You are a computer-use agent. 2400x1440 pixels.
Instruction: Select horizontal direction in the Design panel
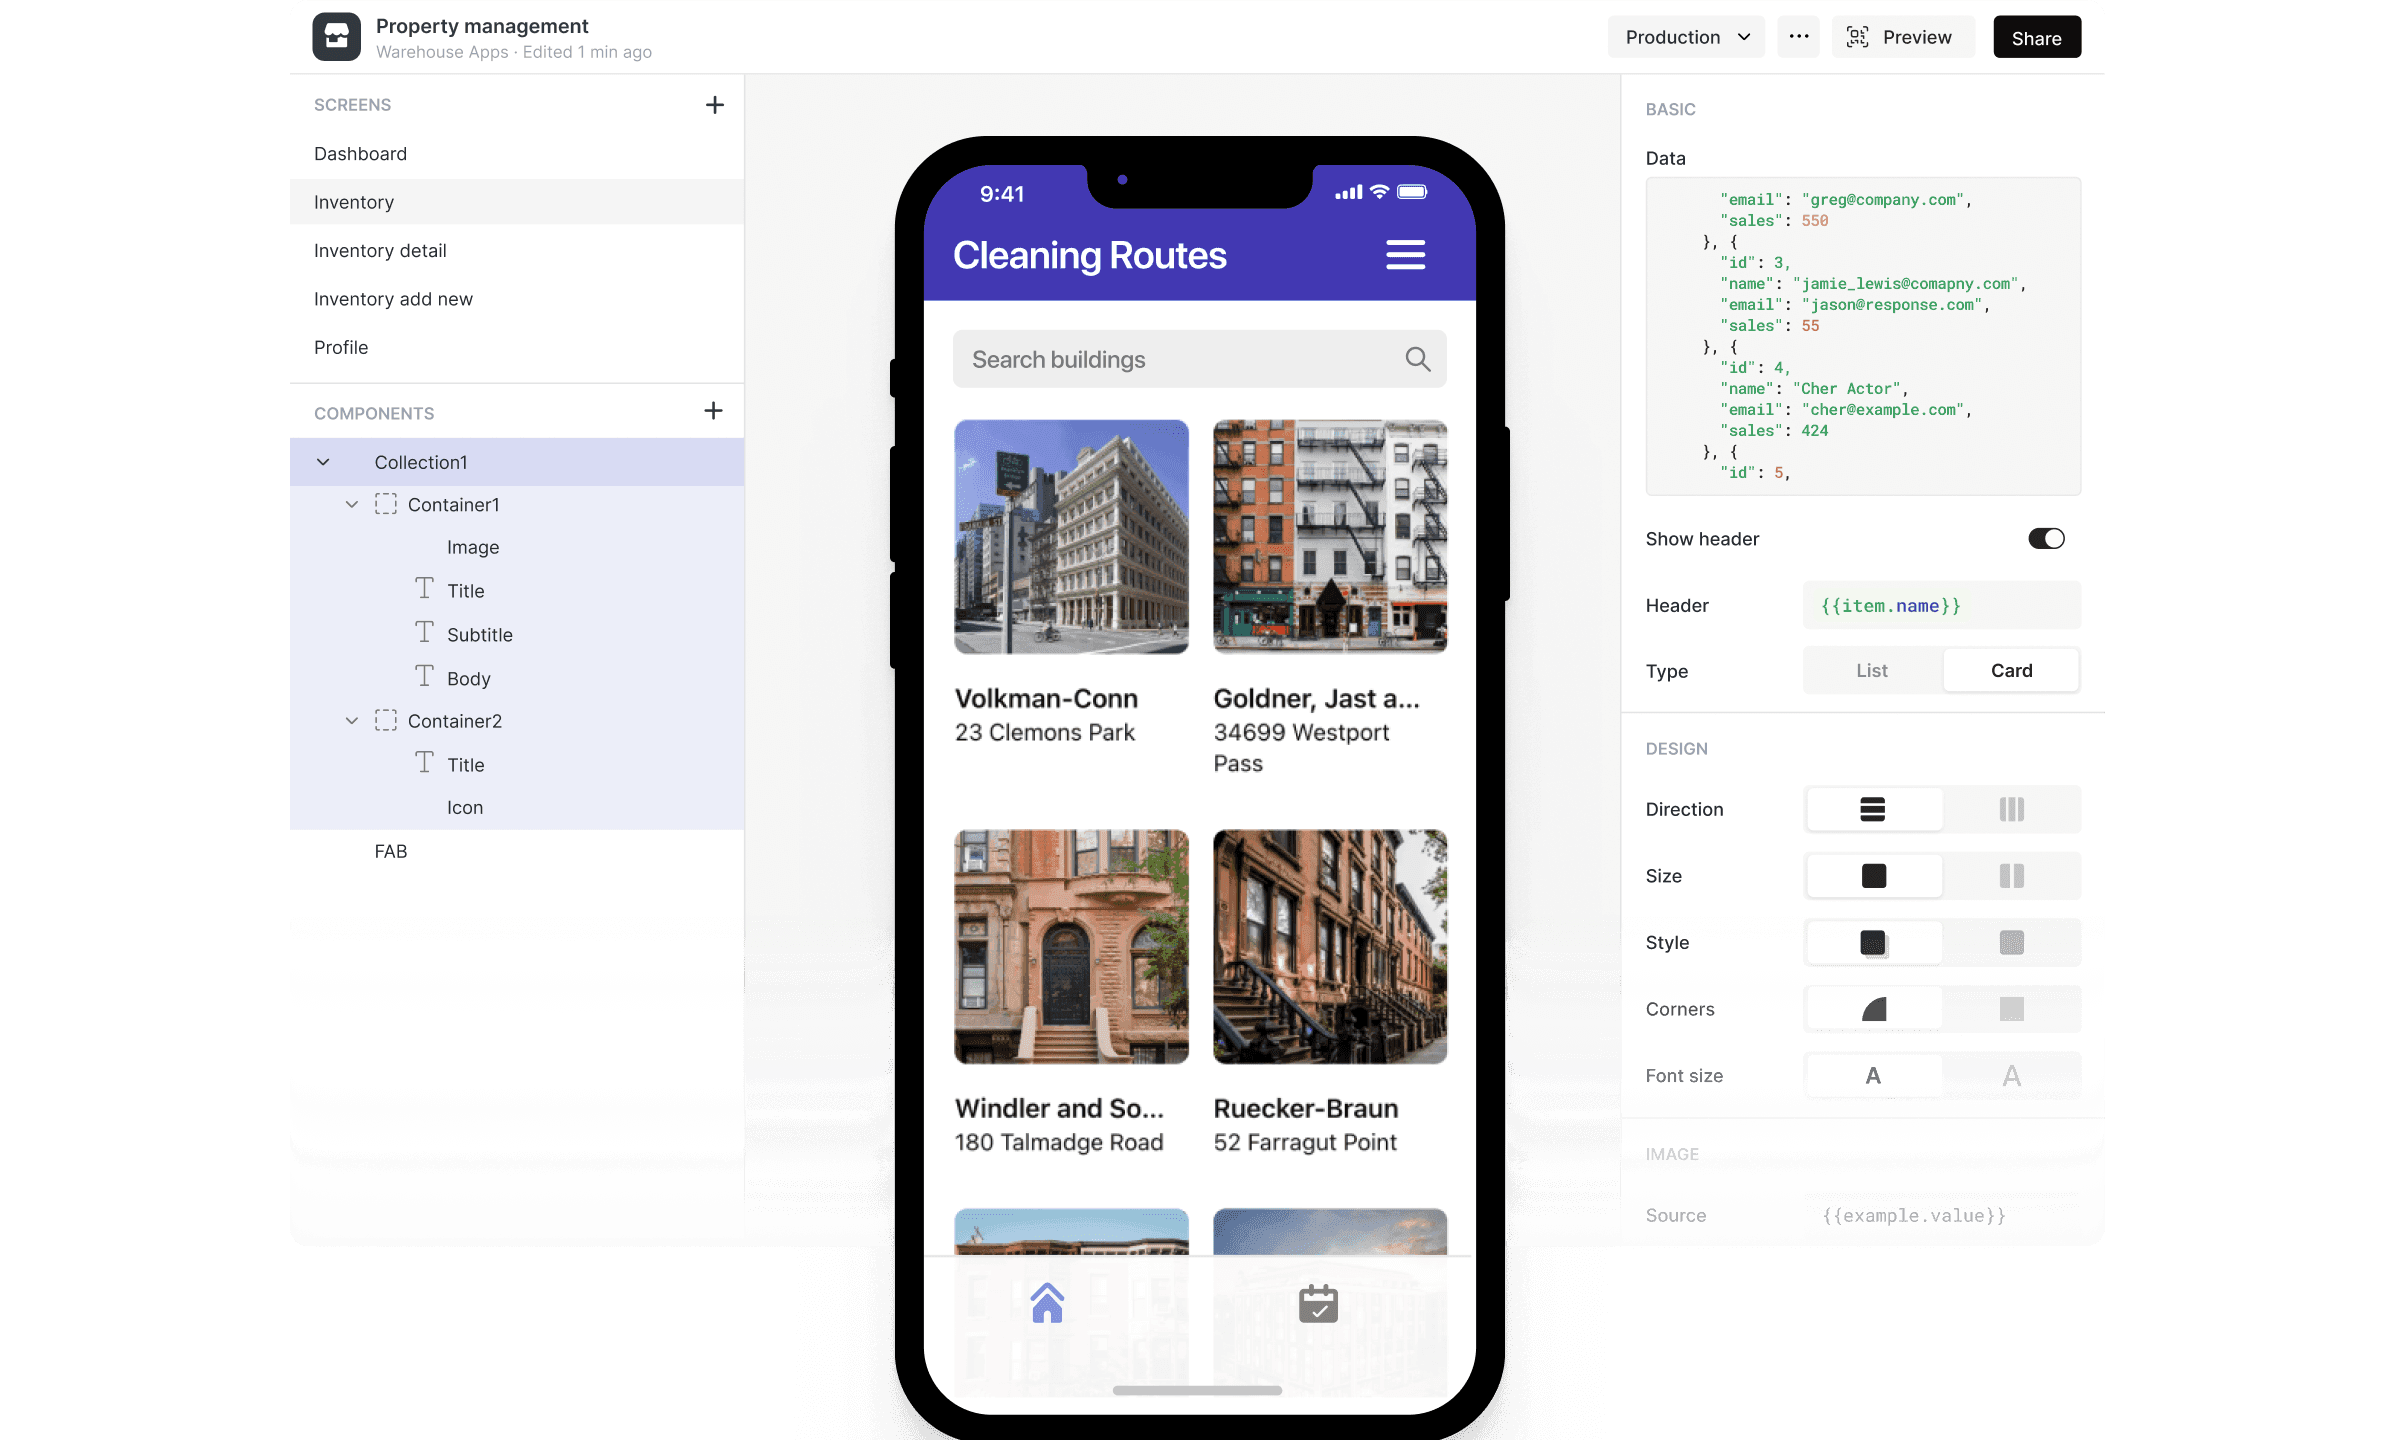pos(2011,809)
